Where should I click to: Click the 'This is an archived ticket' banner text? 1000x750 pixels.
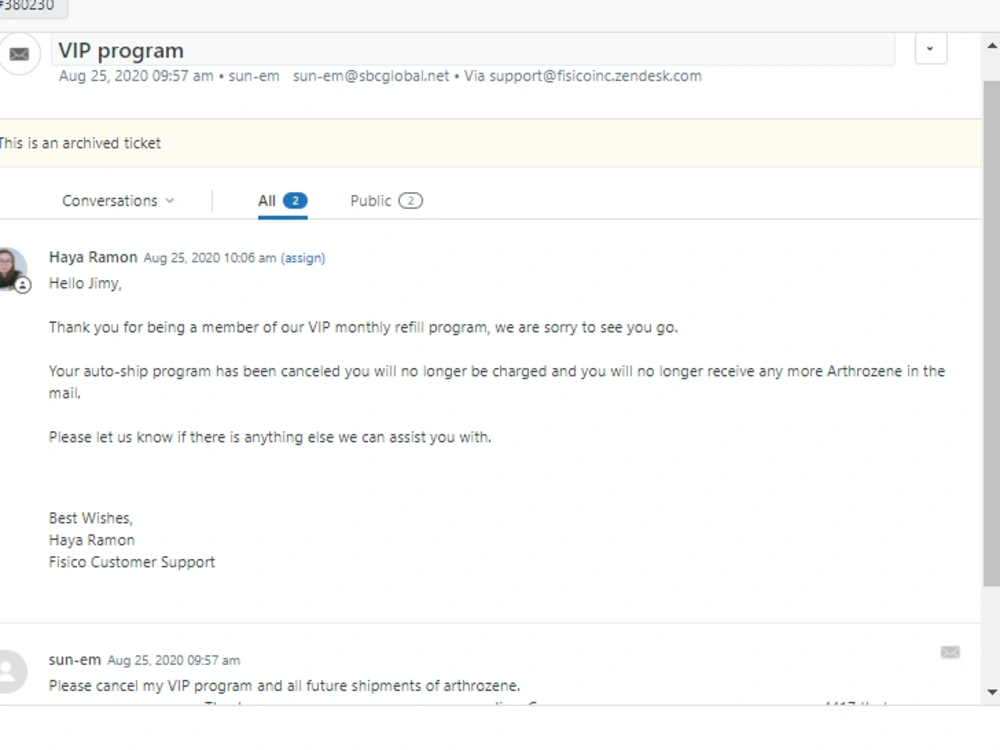pyautogui.click(x=80, y=143)
